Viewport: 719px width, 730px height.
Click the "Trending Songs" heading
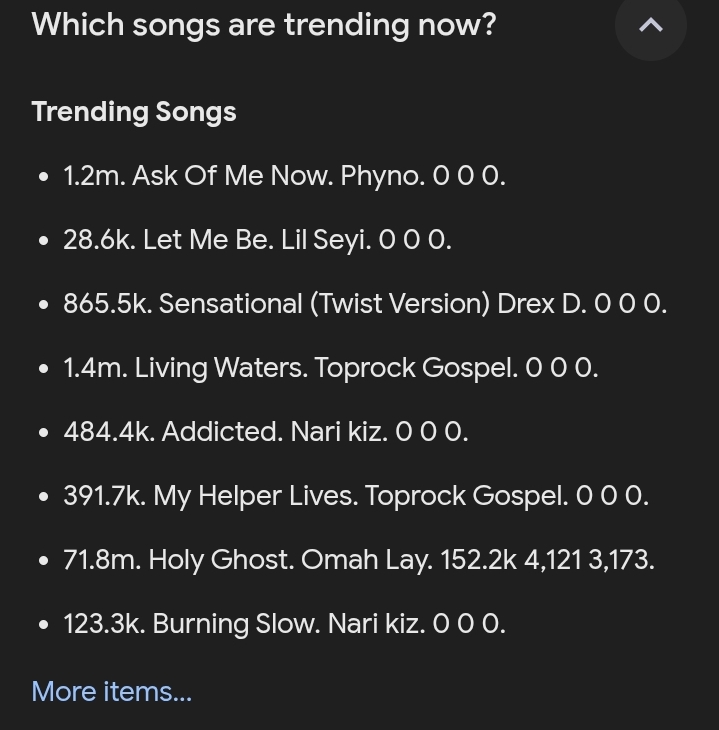tap(134, 111)
